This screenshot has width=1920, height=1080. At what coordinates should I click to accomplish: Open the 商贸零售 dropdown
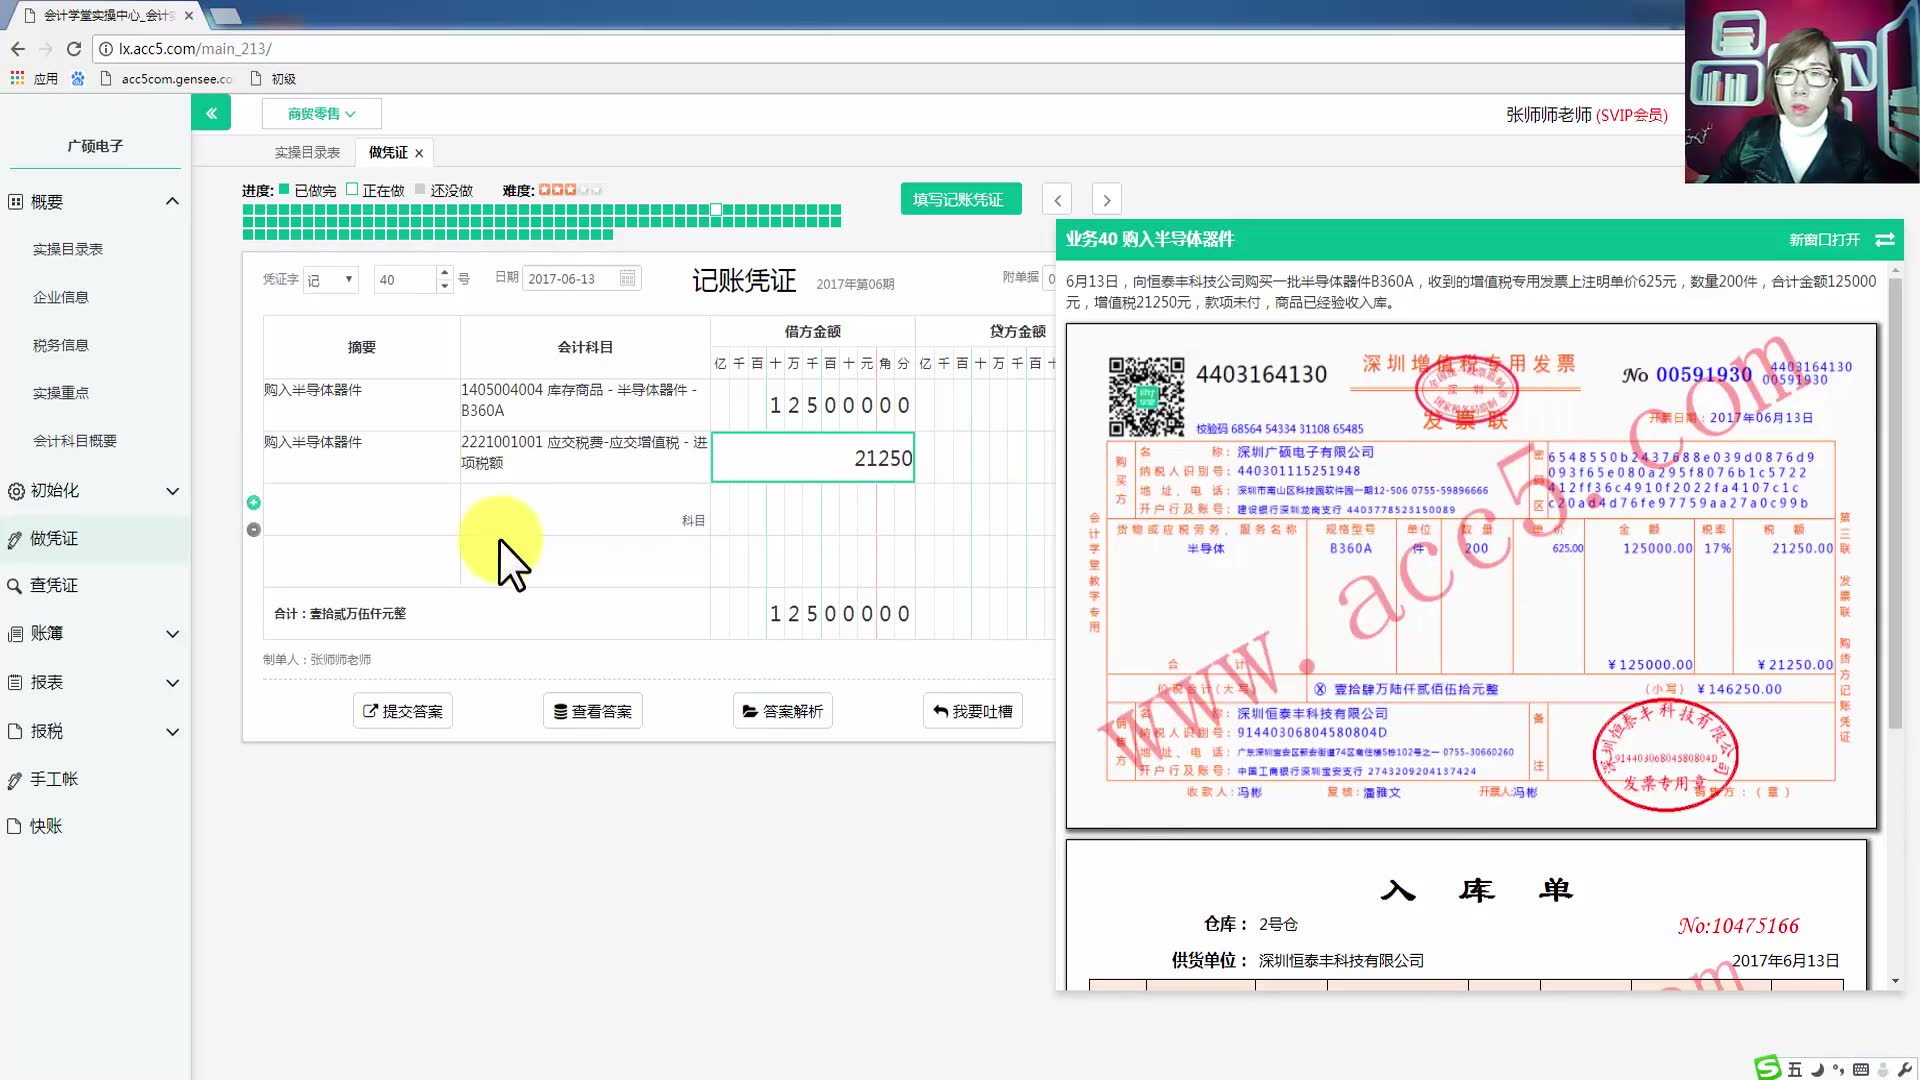point(321,113)
